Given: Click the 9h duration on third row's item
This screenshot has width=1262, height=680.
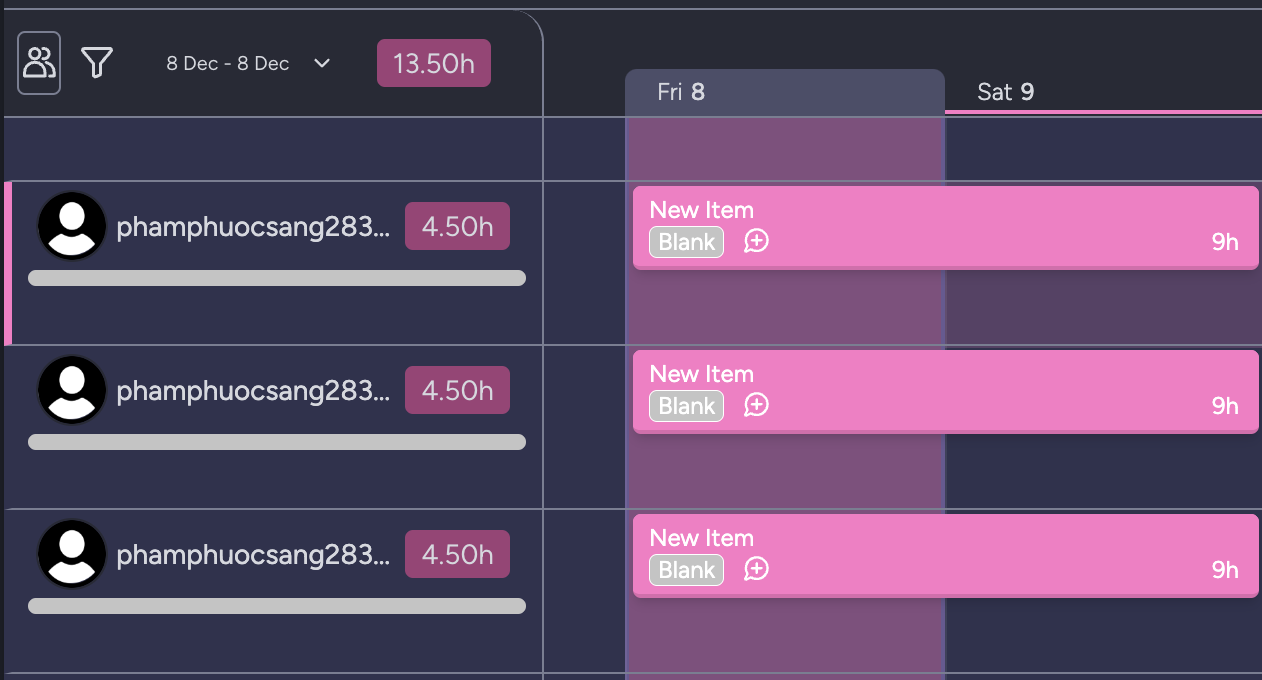Looking at the screenshot, I should [1224, 570].
